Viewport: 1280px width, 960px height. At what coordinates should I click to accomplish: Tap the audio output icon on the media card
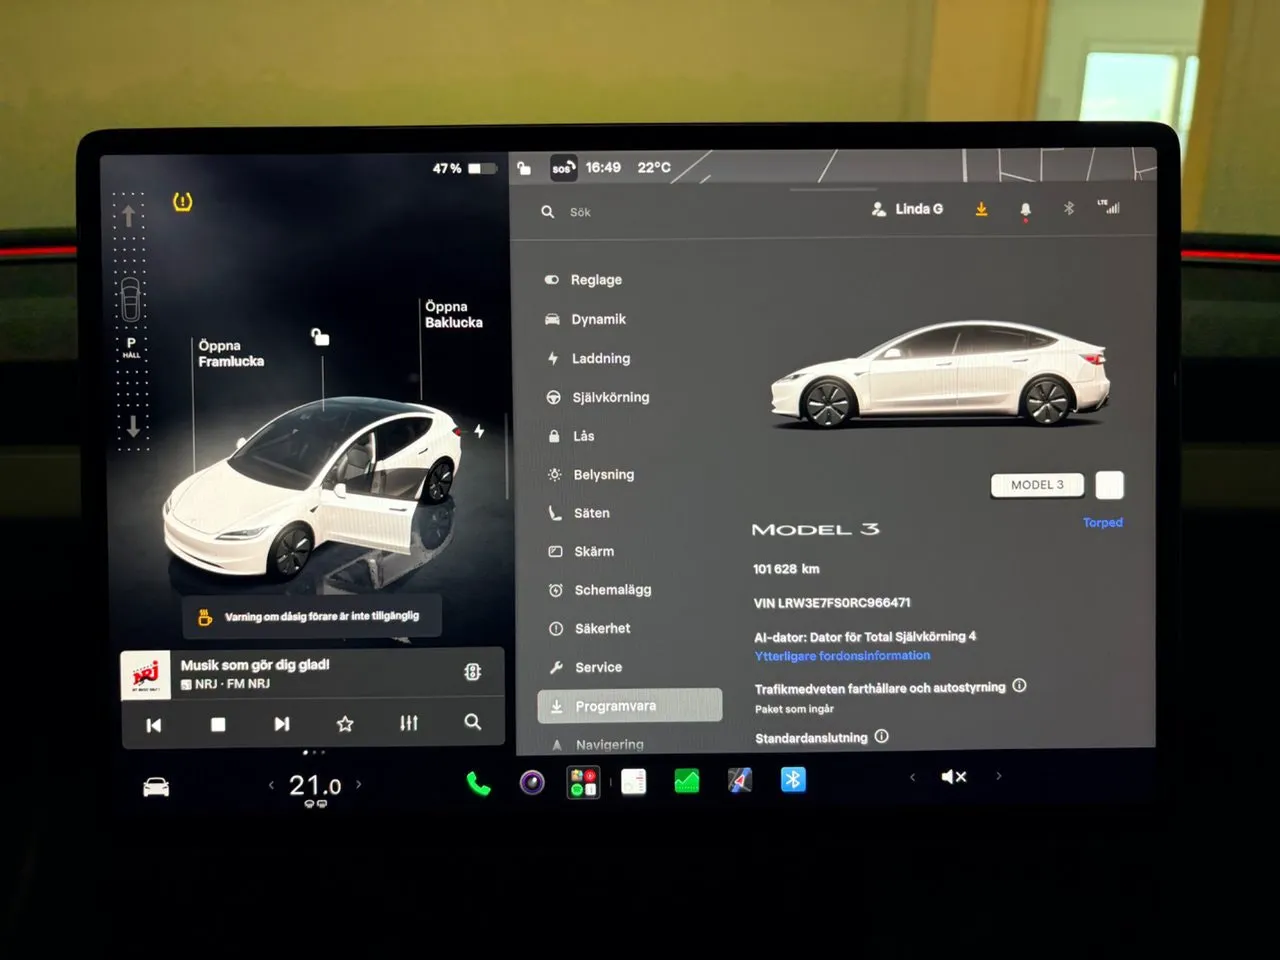(472, 672)
